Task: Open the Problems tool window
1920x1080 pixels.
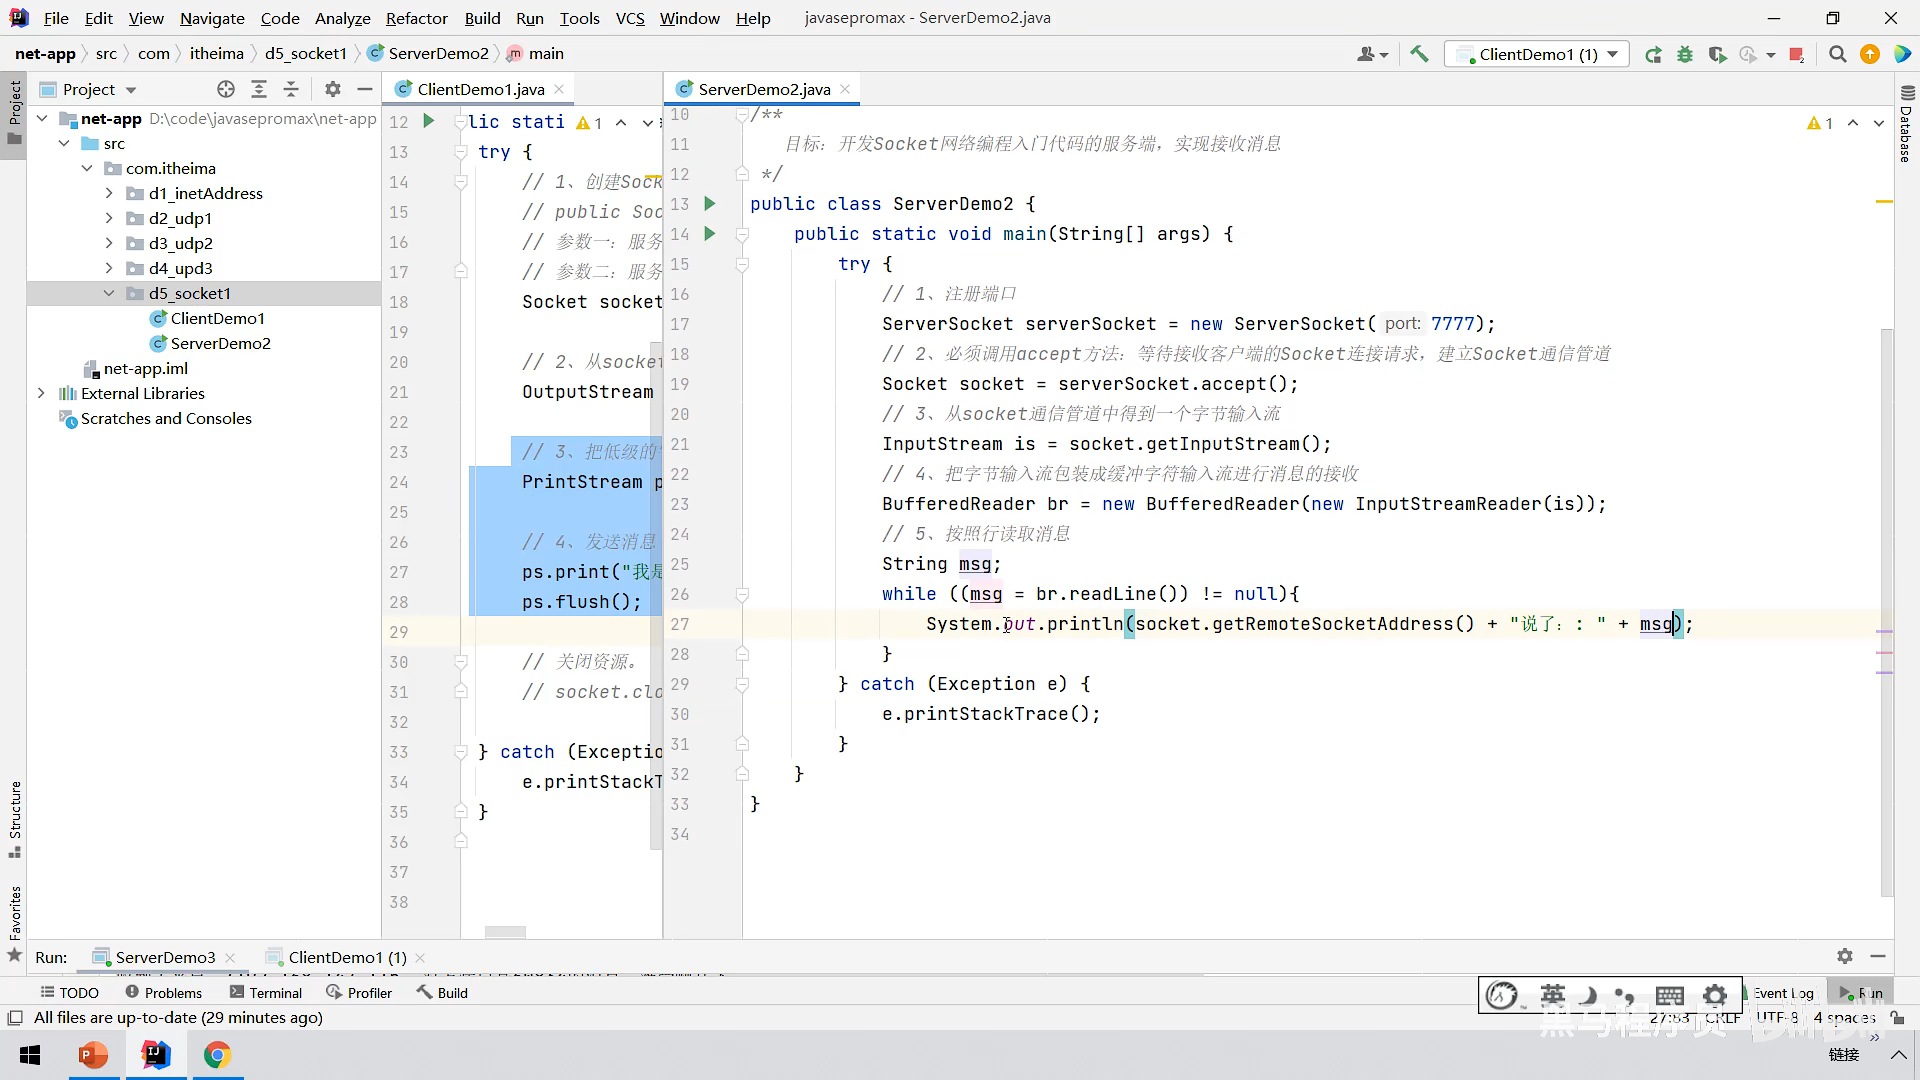Action: 163,992
